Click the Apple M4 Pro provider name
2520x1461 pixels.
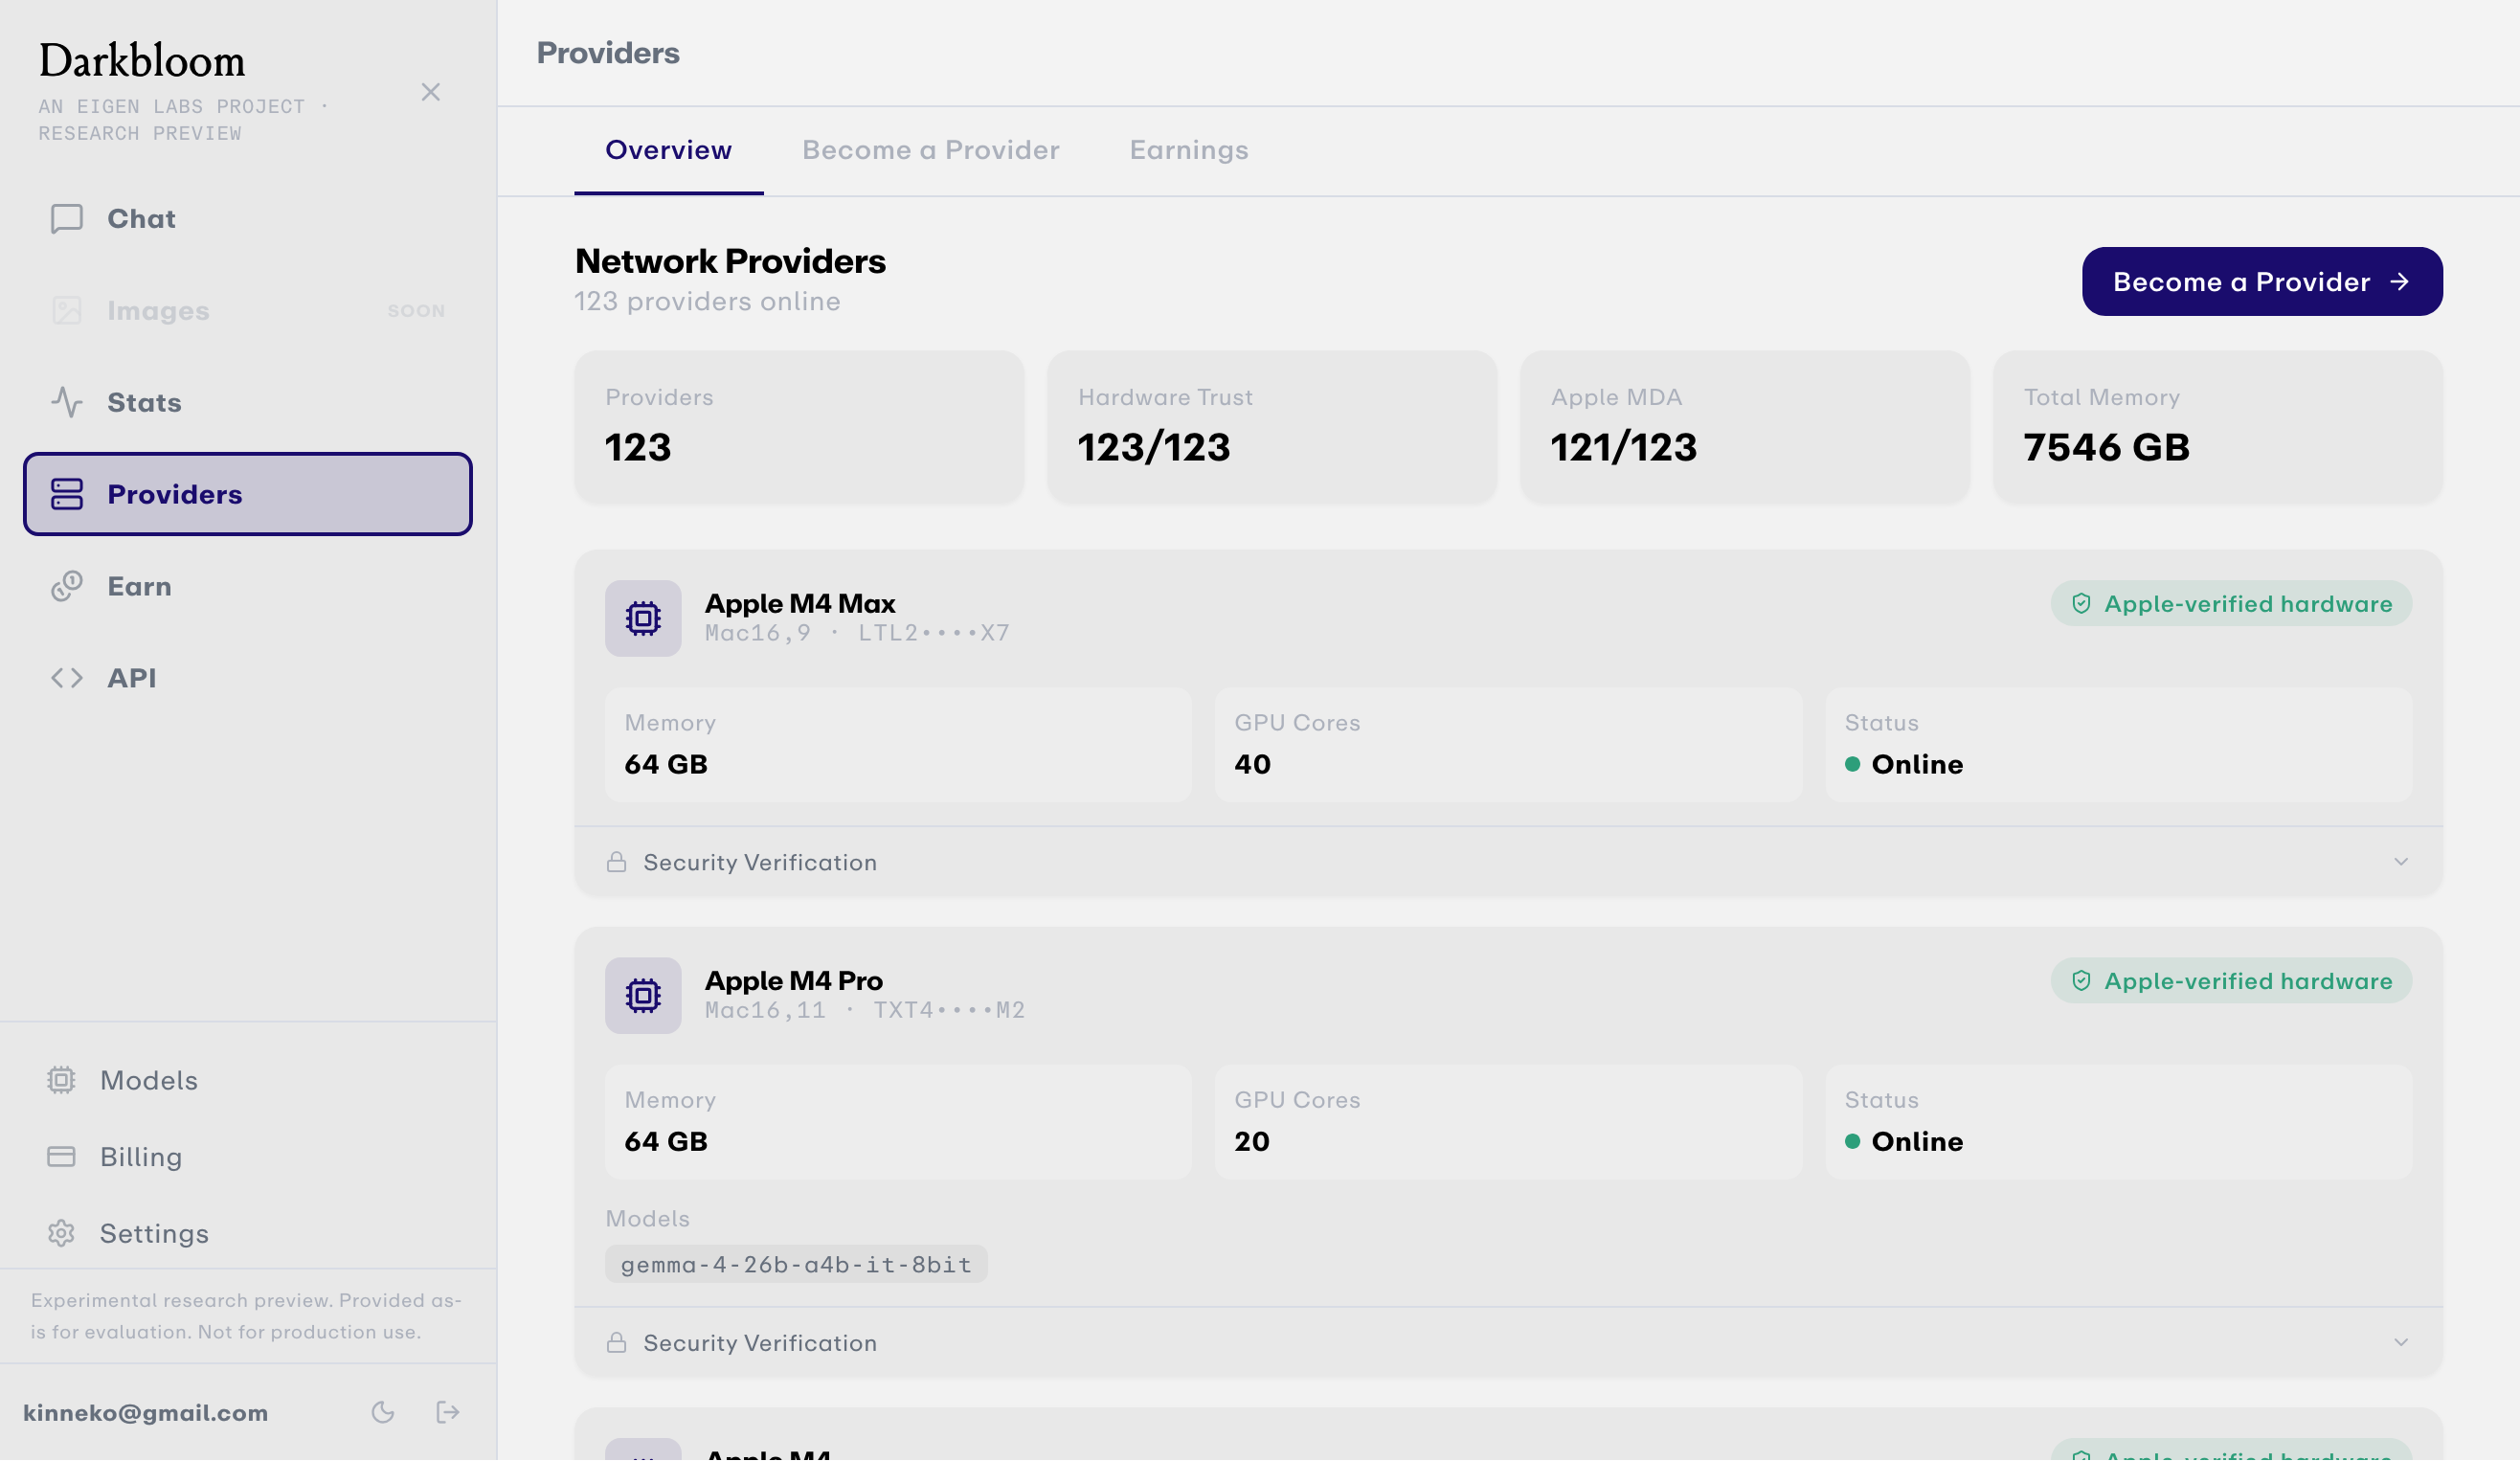click(794, 981)
